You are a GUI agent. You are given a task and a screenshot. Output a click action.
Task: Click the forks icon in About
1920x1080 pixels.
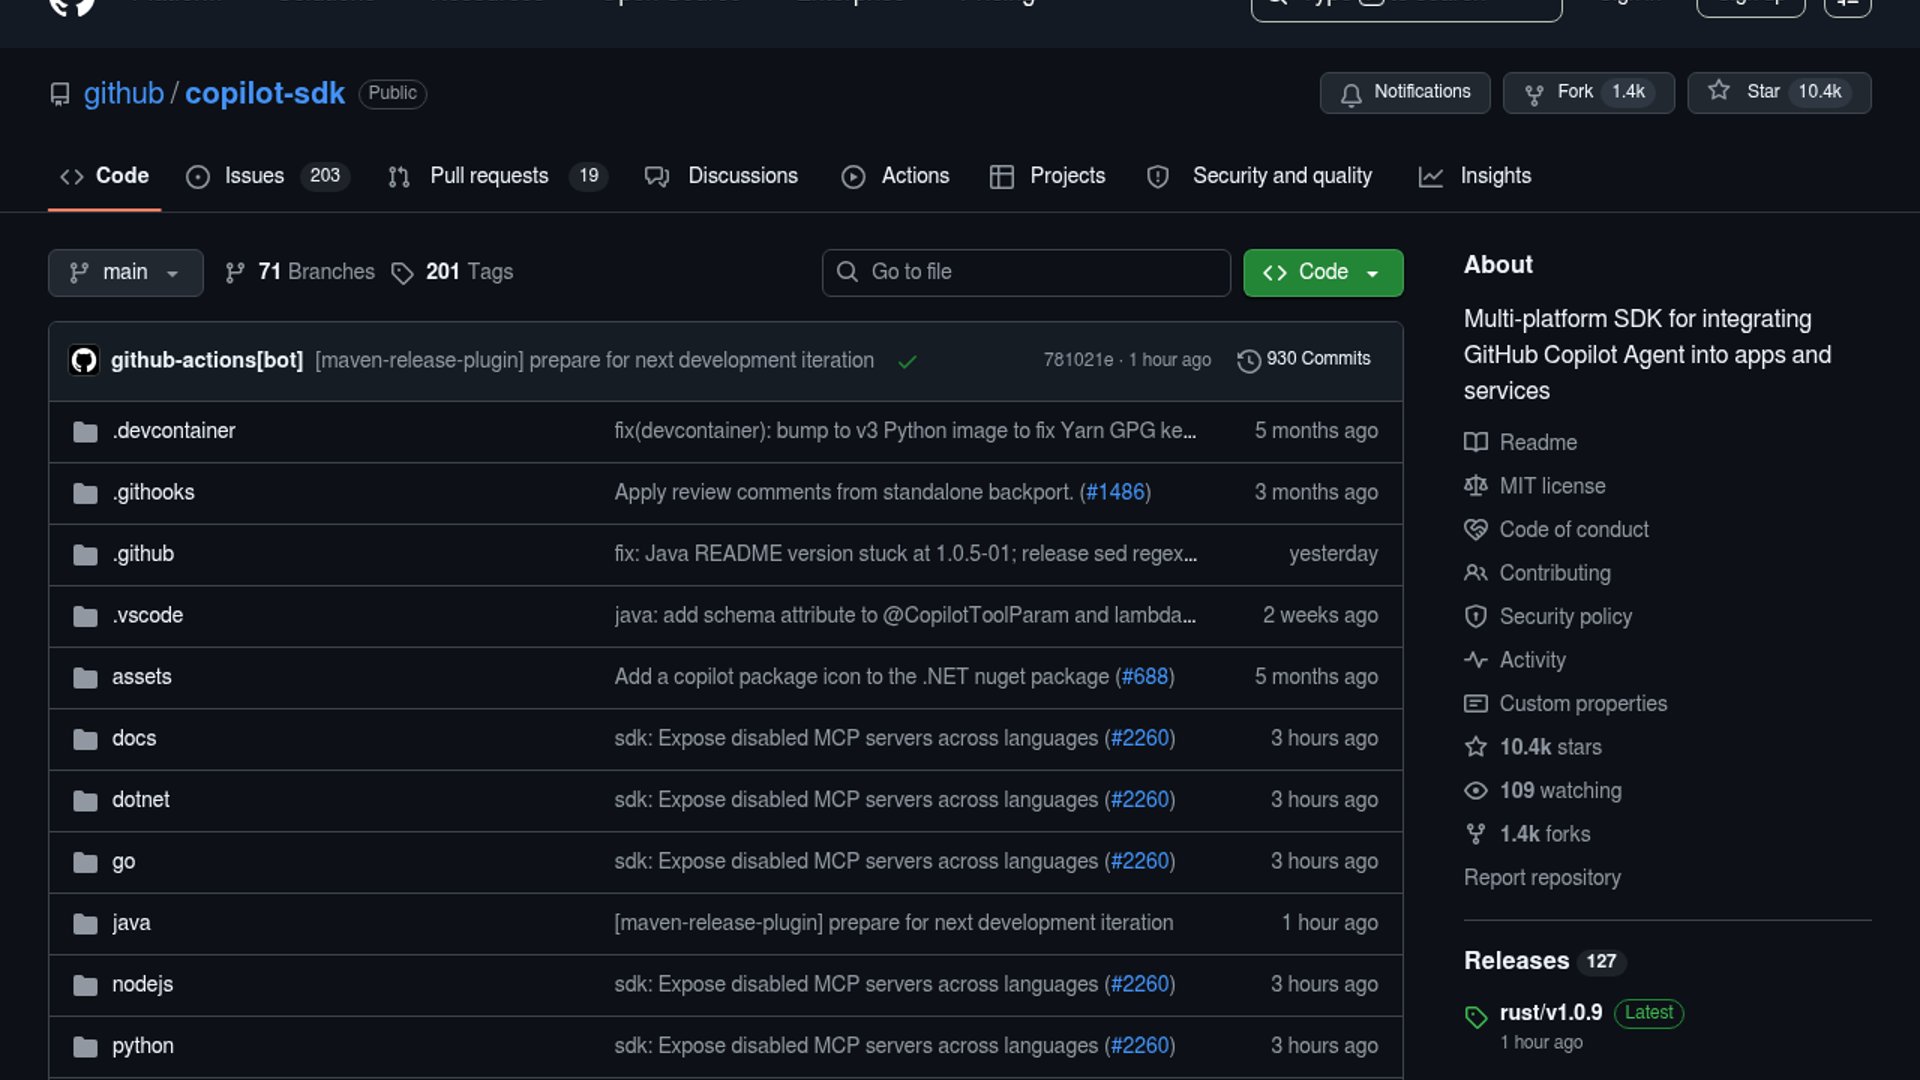tap(1476, 834)
